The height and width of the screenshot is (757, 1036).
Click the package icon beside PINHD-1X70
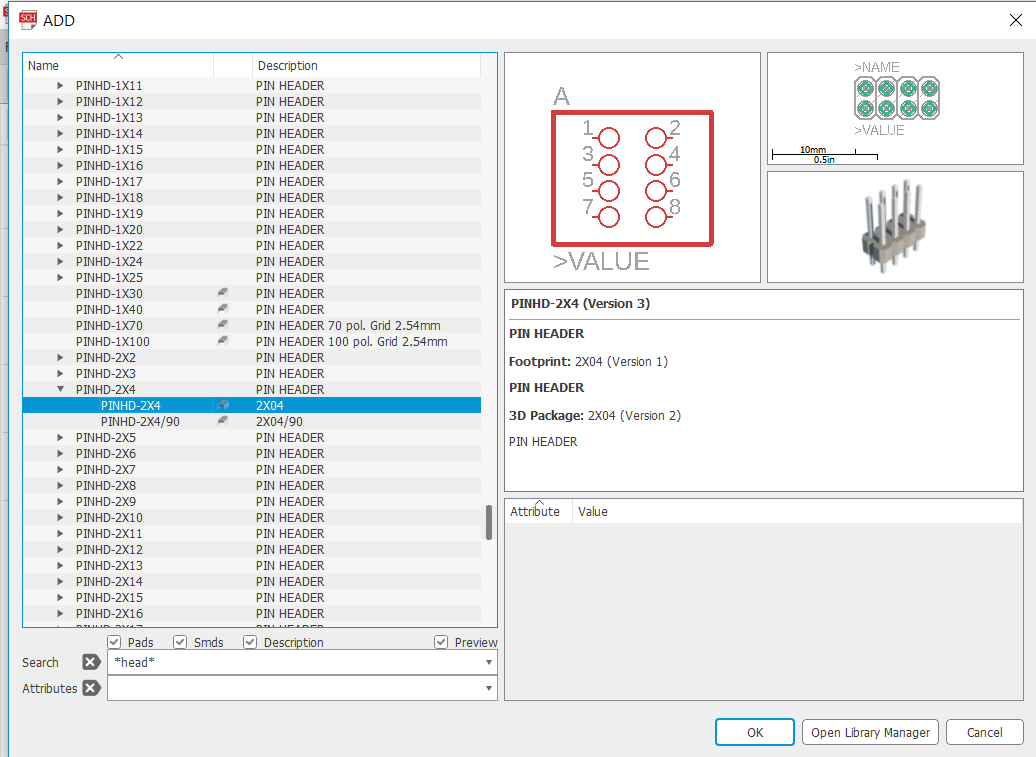(x=222, y=325)
